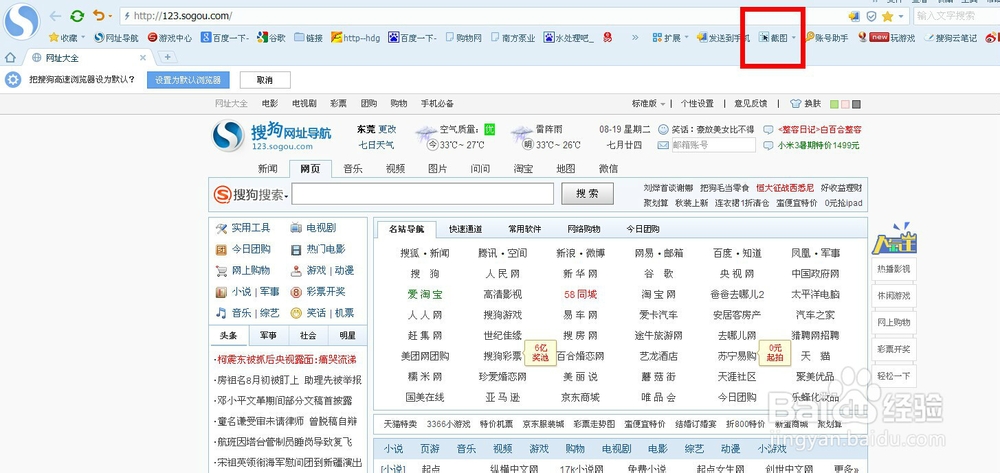Open the 水处理吧 bookmark

[x=568, y=38]
